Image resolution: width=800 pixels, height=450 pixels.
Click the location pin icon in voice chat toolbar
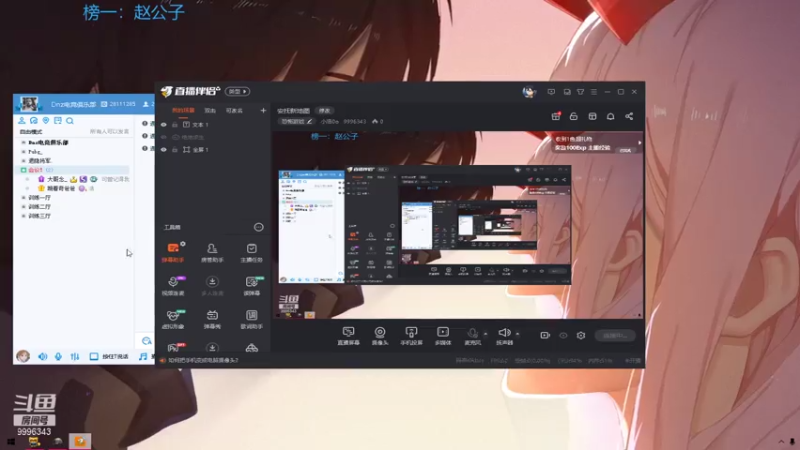tap(46, 121)
